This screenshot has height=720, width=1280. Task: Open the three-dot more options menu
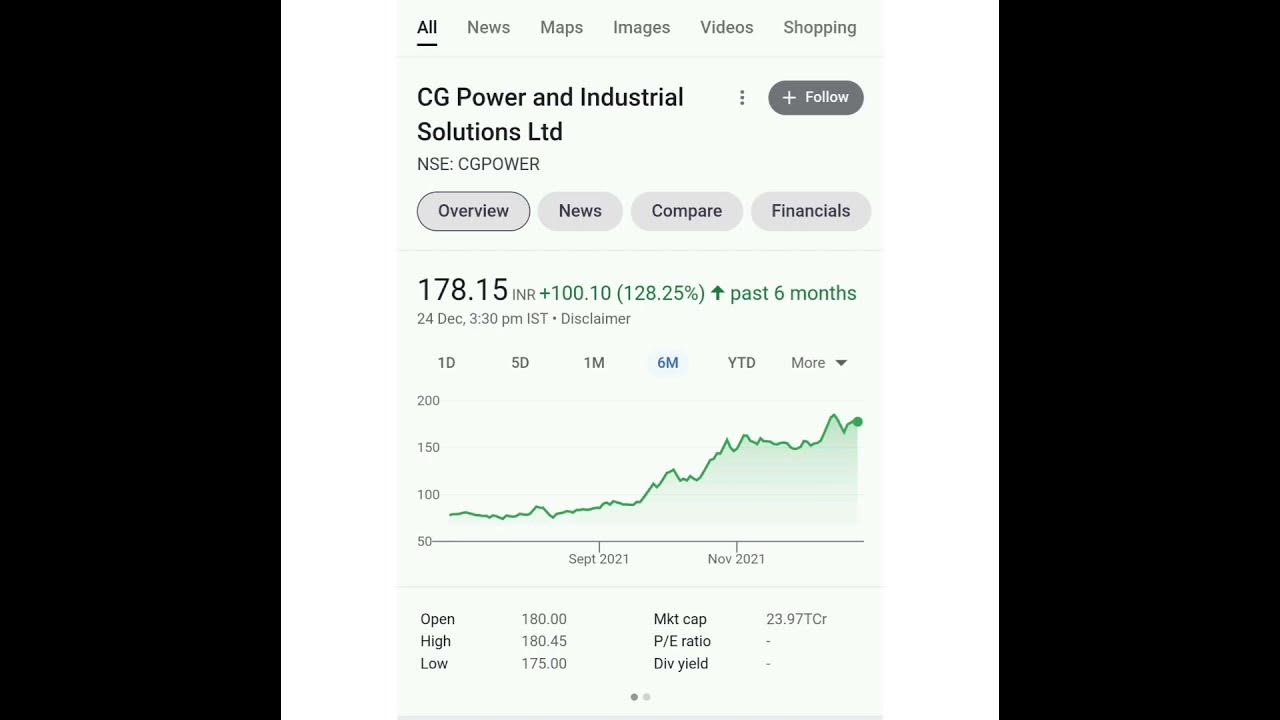coord(742,97)
